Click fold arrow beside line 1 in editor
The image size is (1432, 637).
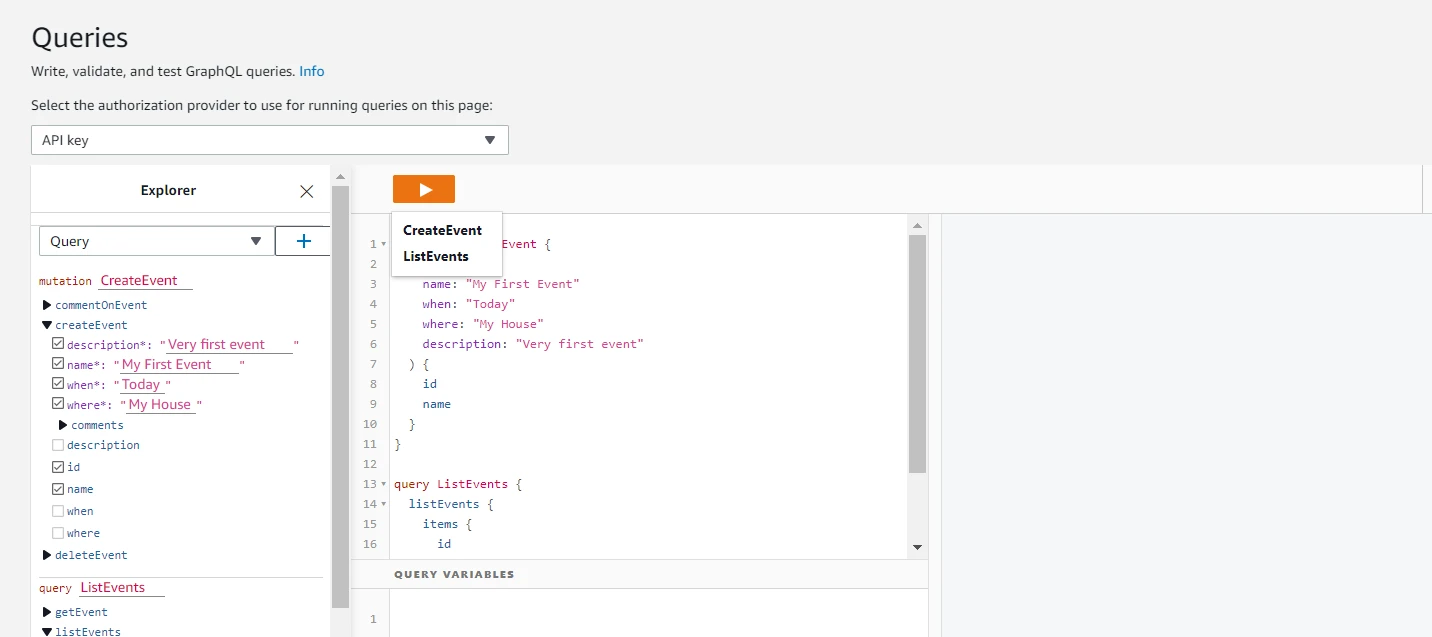384,244
